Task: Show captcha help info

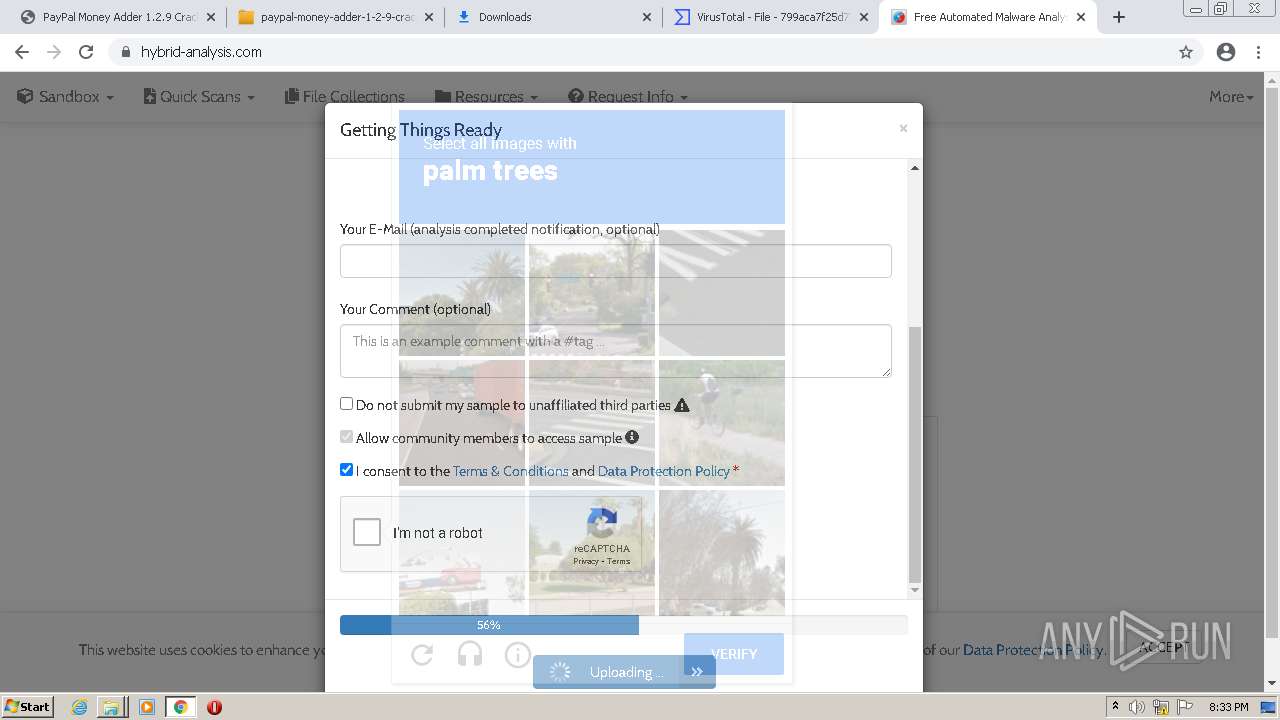Action: [x=518, y=654]
